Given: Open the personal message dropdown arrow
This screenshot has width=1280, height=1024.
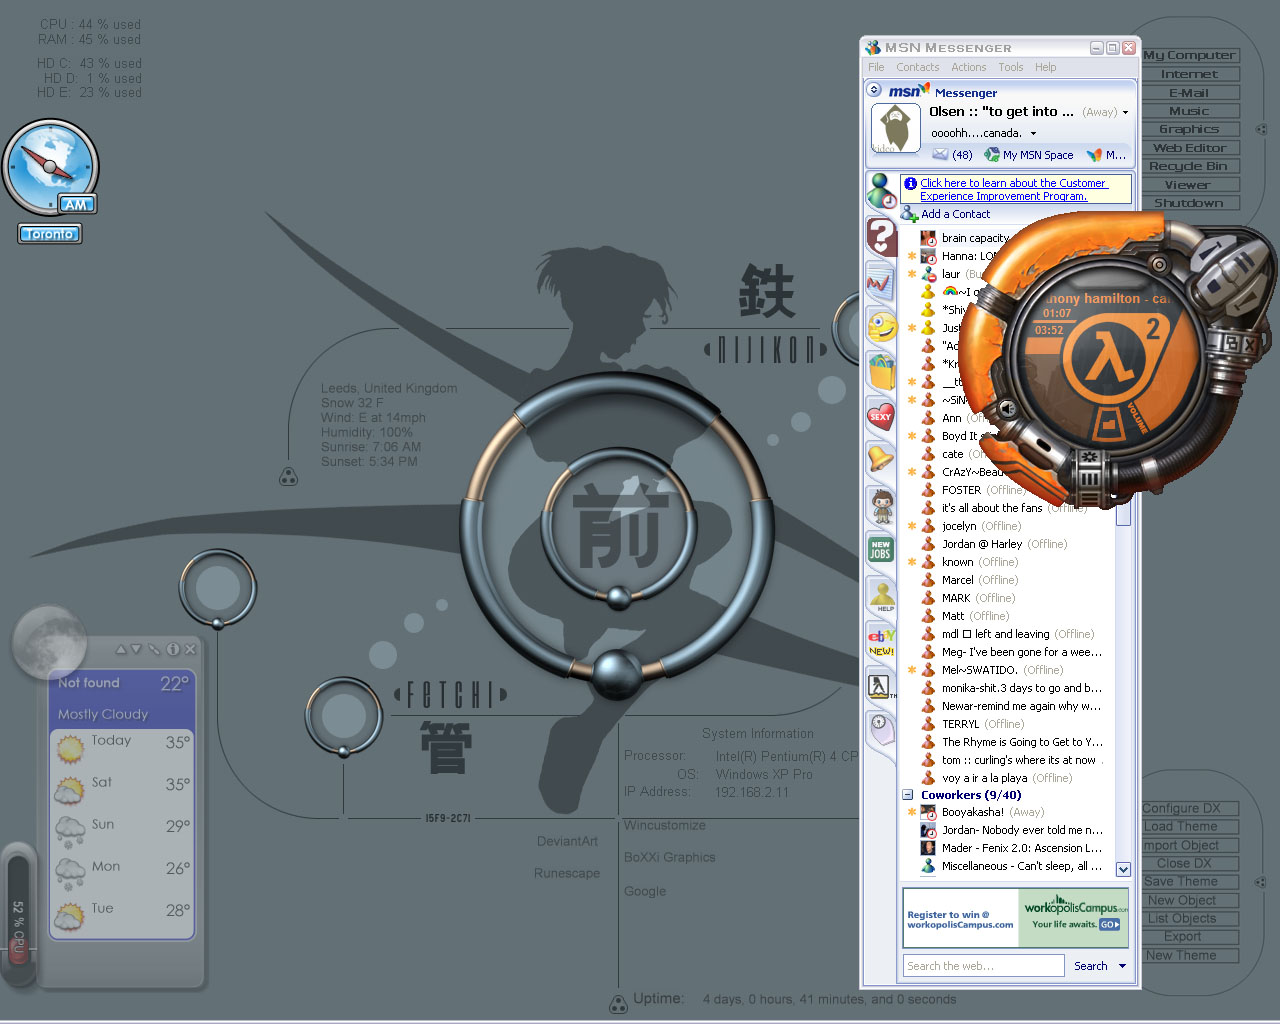Looking at the screenshot, I should point(1033,133).
